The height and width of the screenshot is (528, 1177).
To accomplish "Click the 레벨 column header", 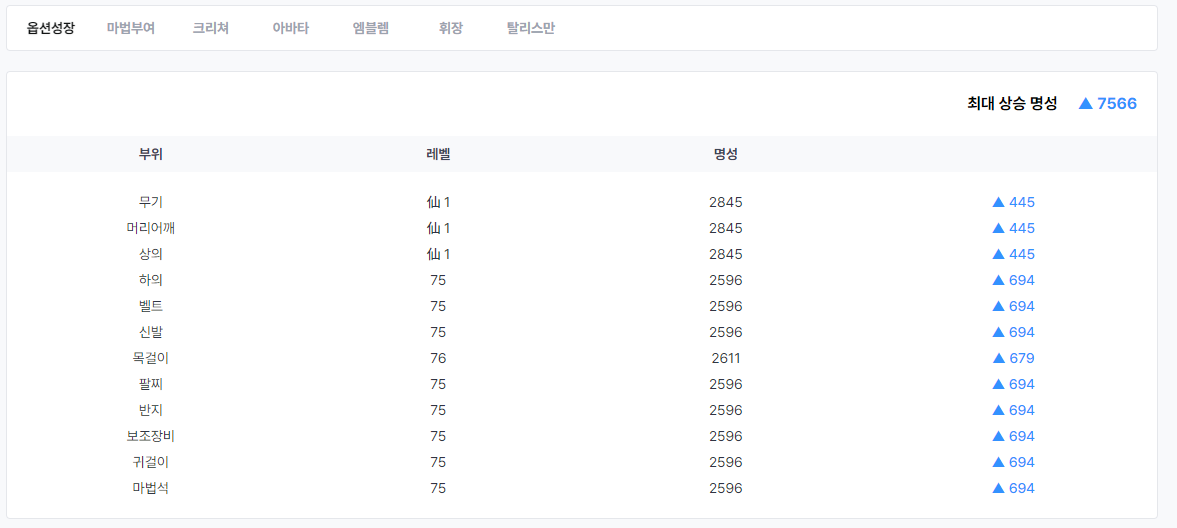I will [x=438, y=154].
